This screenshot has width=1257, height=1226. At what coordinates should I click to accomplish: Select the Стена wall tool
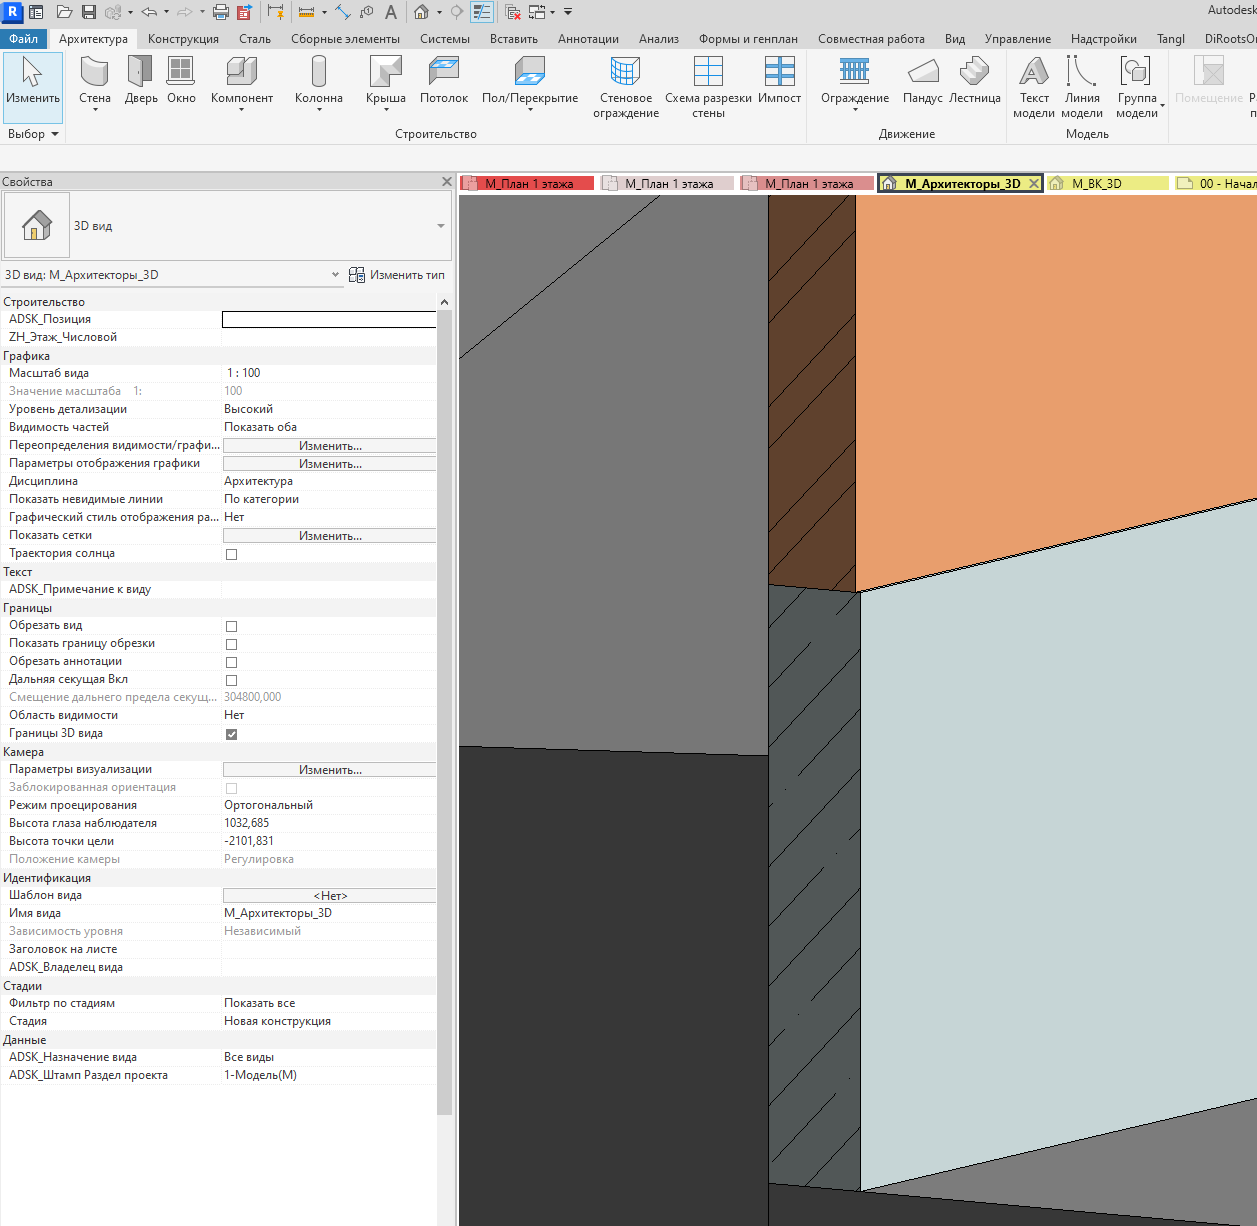point(95,82)
